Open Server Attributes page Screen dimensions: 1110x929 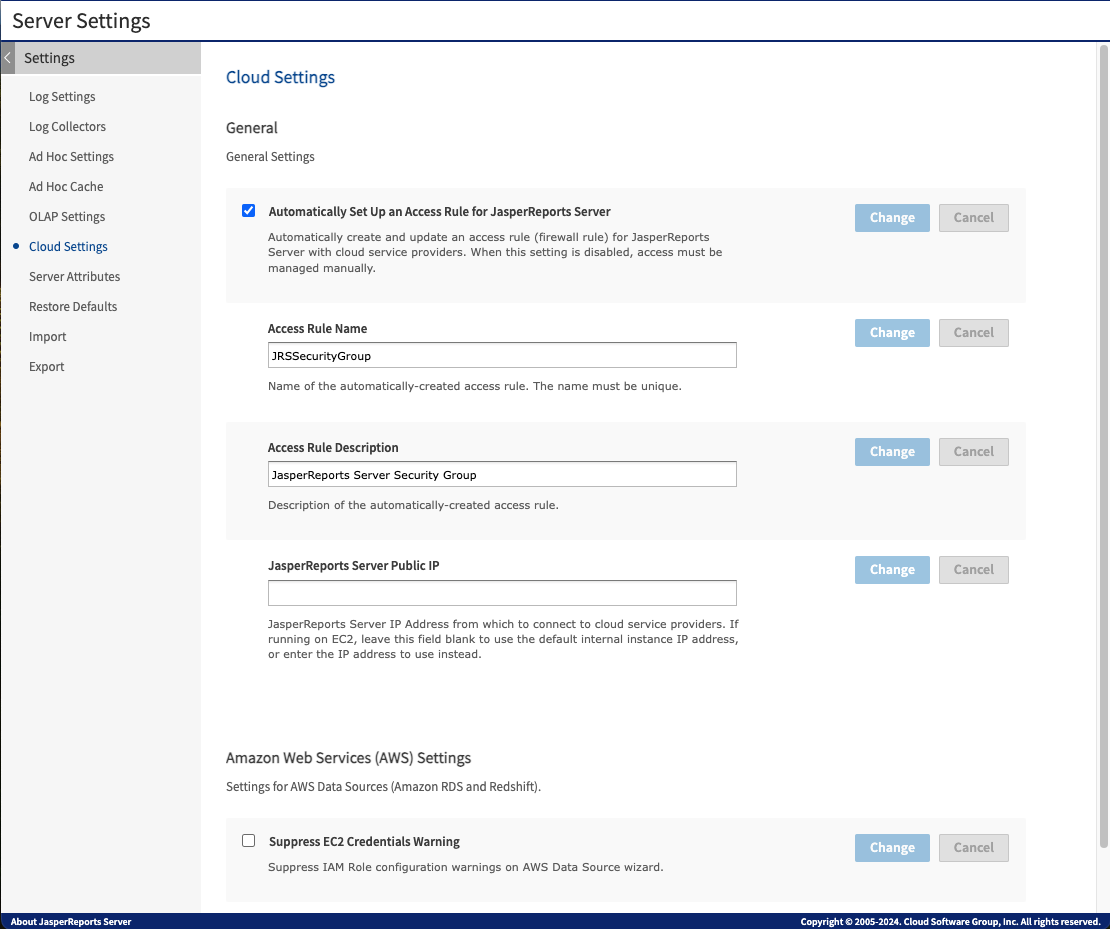(x=74, y=276)
